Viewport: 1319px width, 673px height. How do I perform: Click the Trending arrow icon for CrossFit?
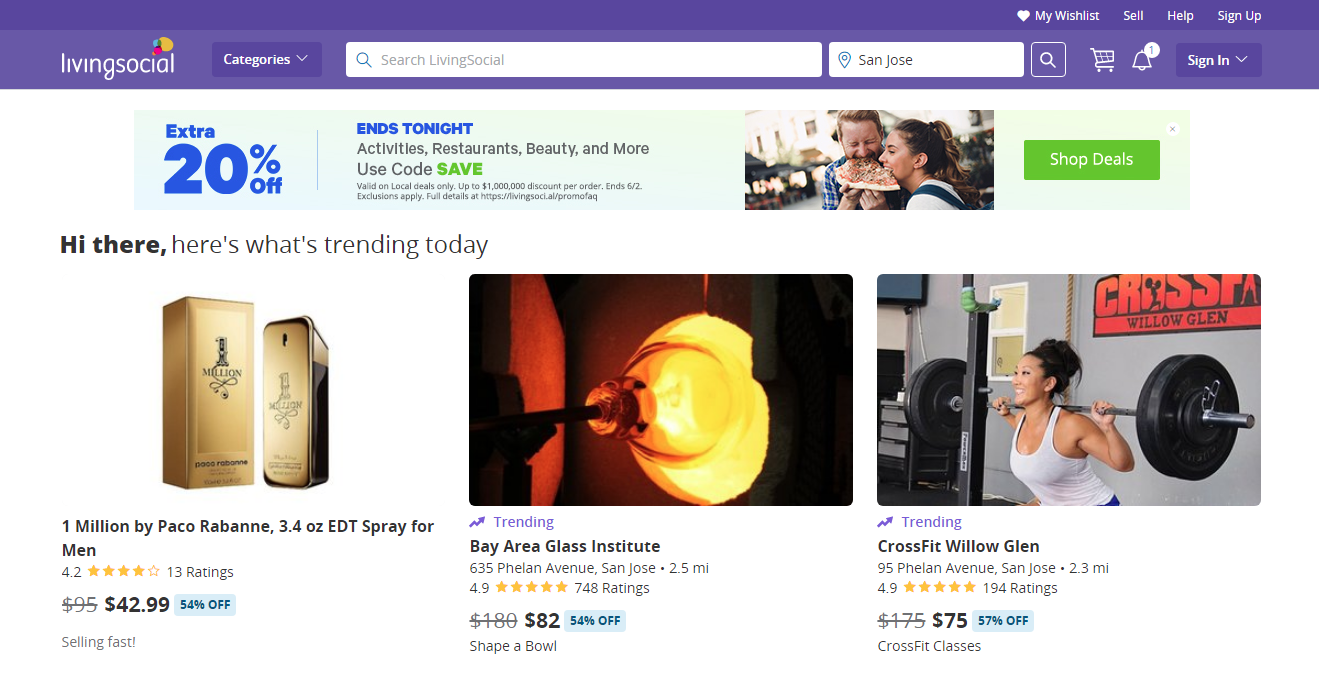(885, 522)
